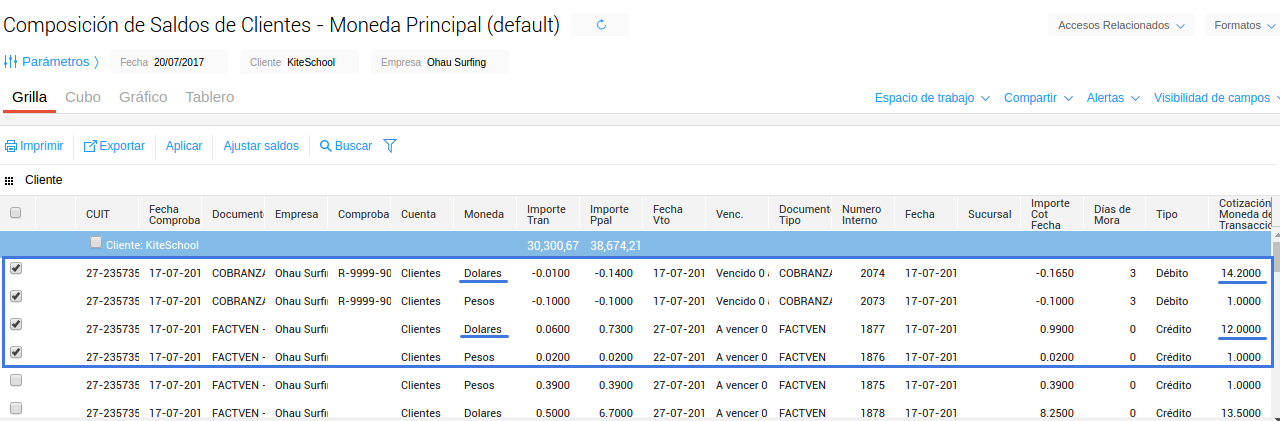
Task: Expand the Accesos Relacionados dropdown
Action: pyautogui.click(x=1124, y=25)
